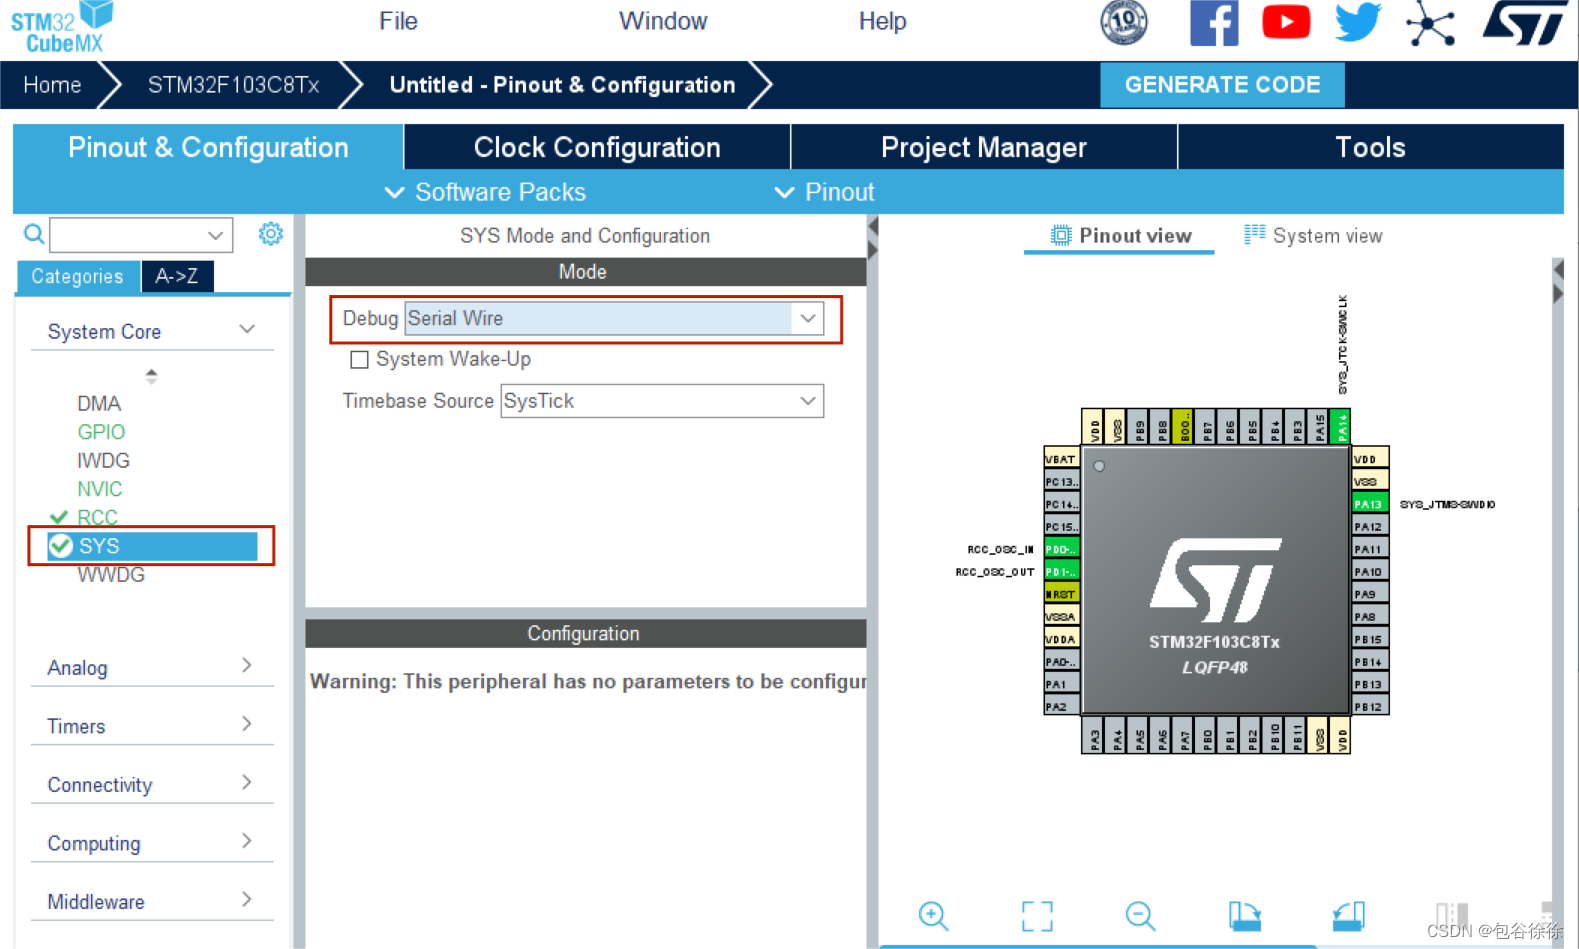Click the ST logo in the header
Viewport: 1579px width, 949px height.
pos(1525,22)
